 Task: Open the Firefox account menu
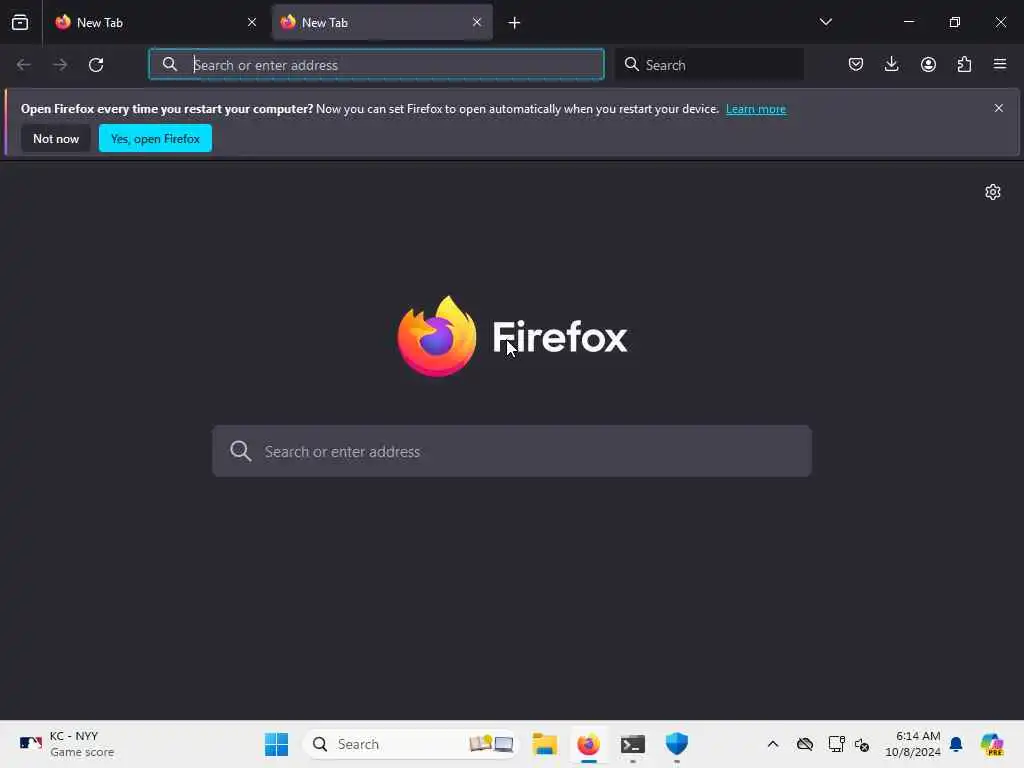928,64
